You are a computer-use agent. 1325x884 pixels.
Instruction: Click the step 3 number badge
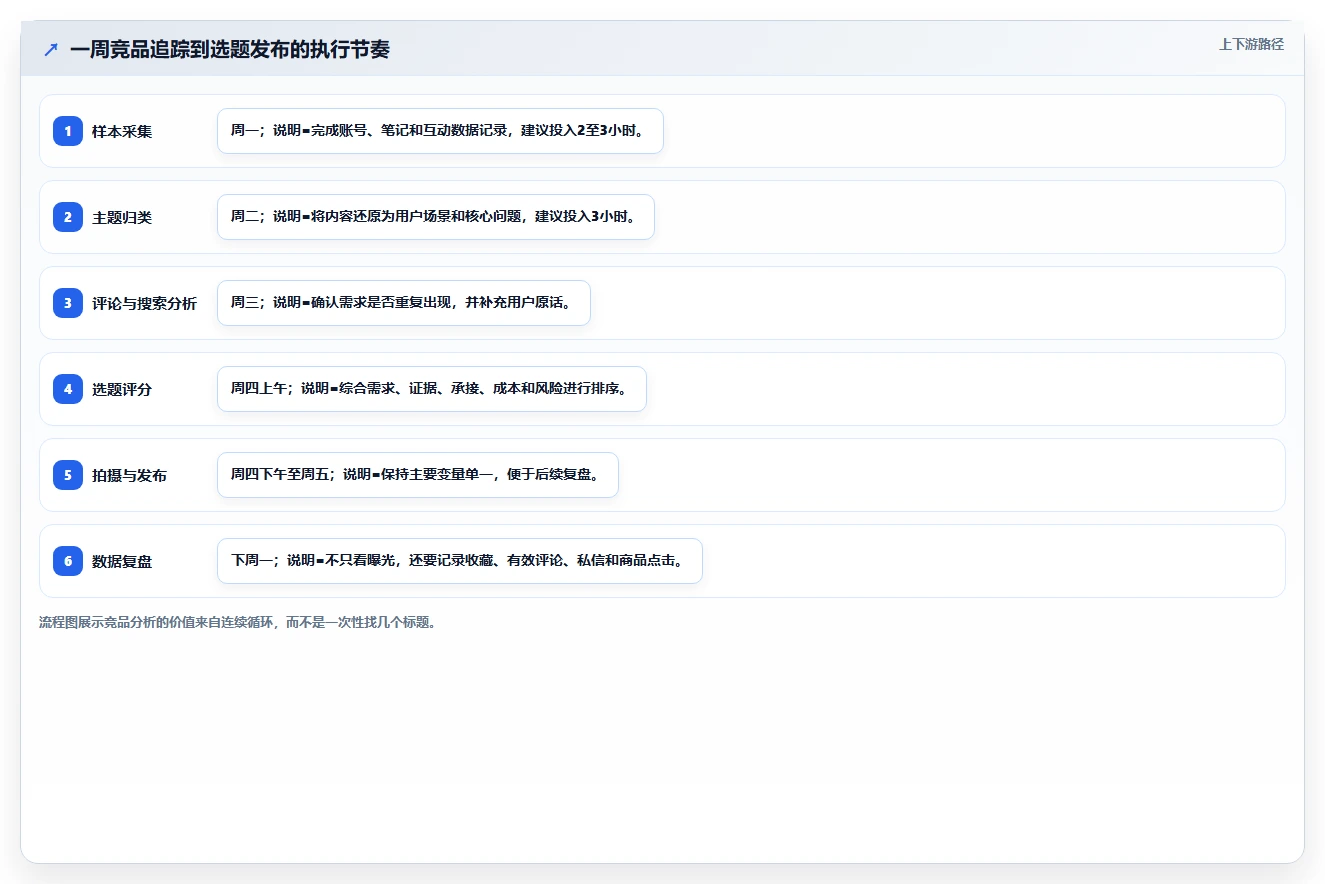pos(68,303)
